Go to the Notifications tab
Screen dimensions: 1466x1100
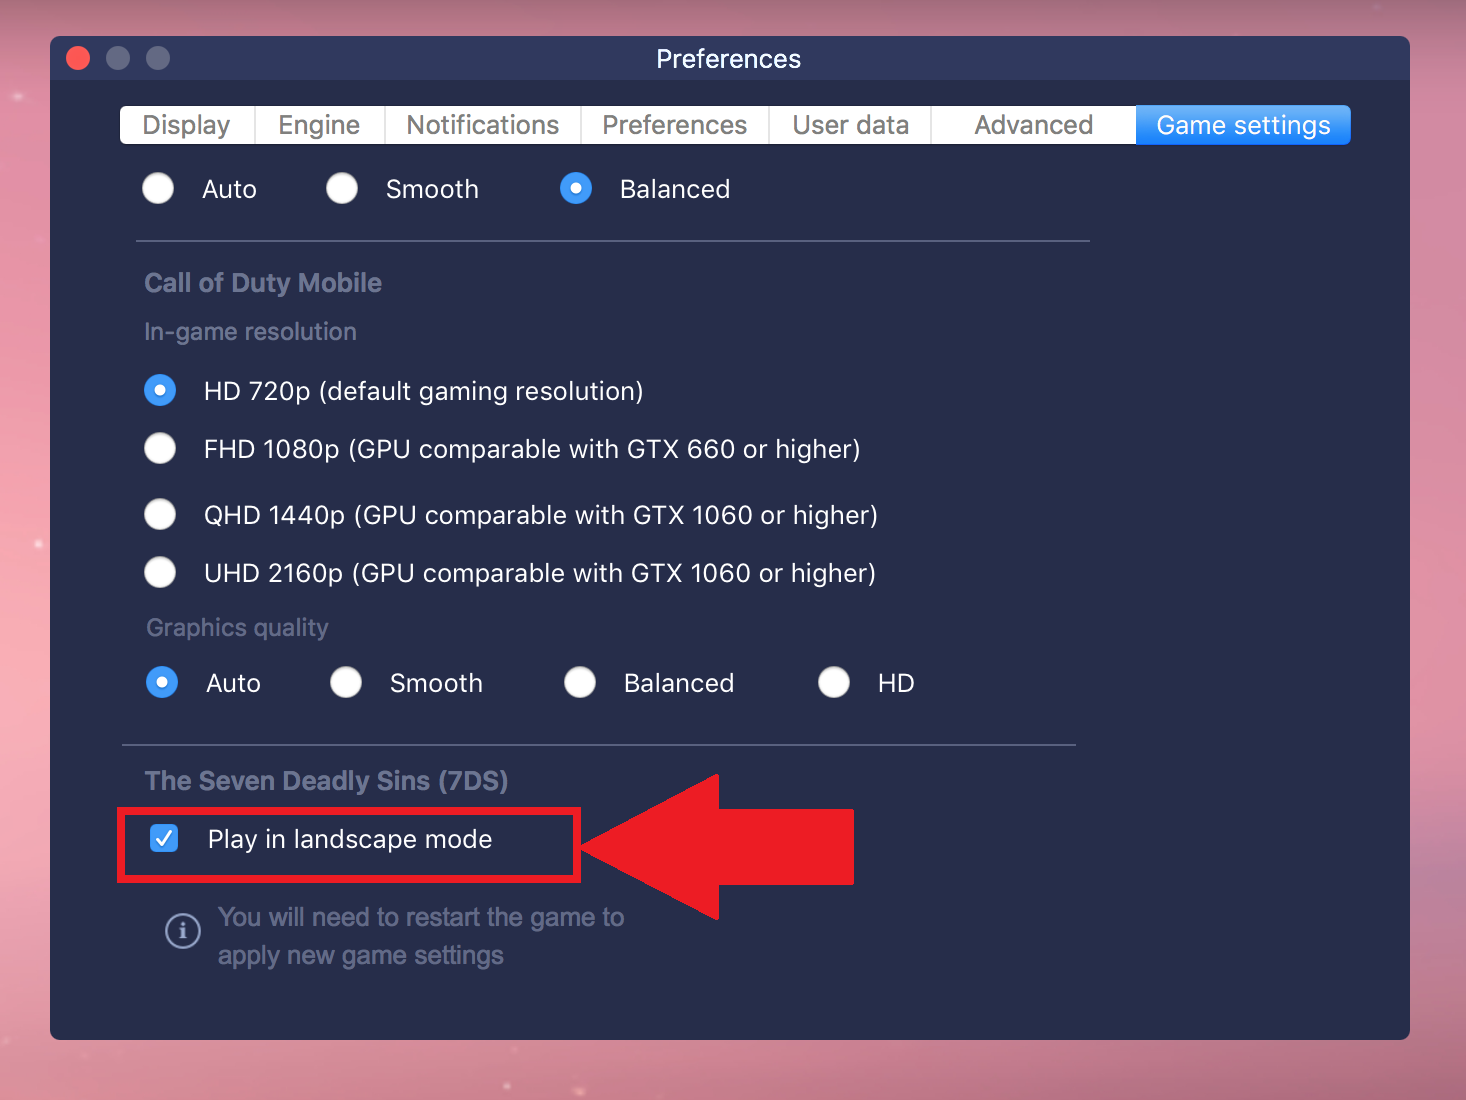coord(482,125)
